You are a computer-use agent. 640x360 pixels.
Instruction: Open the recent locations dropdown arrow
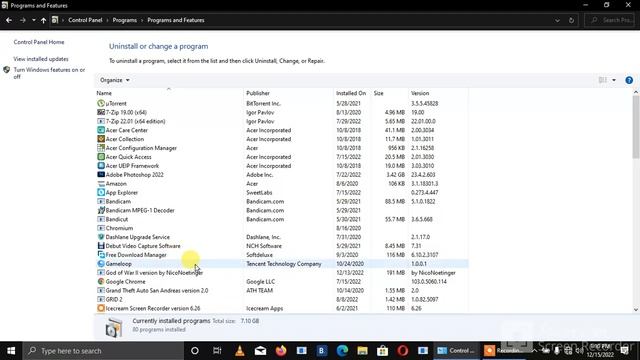[x=33, y=20]
